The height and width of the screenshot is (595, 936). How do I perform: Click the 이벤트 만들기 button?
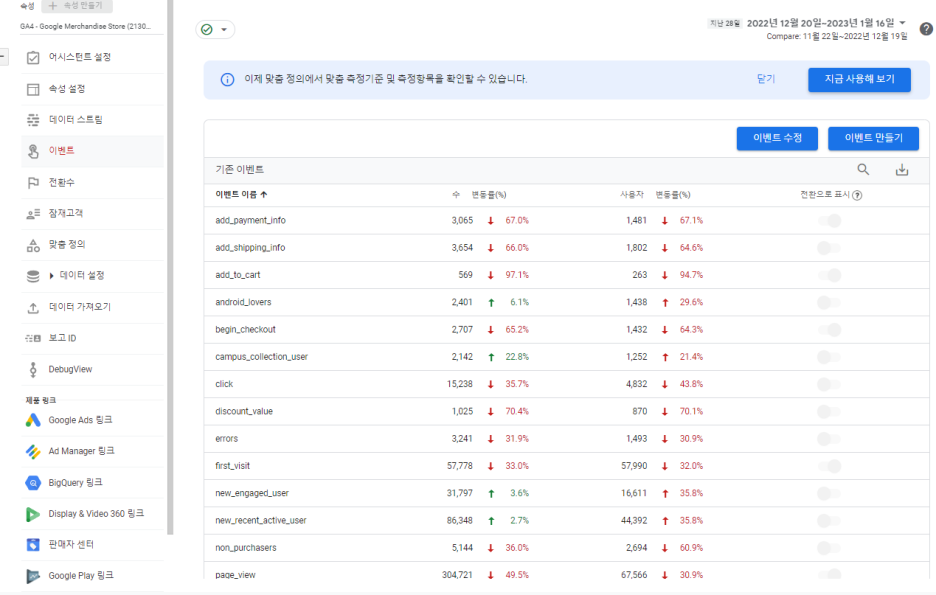tap(873, 138)
